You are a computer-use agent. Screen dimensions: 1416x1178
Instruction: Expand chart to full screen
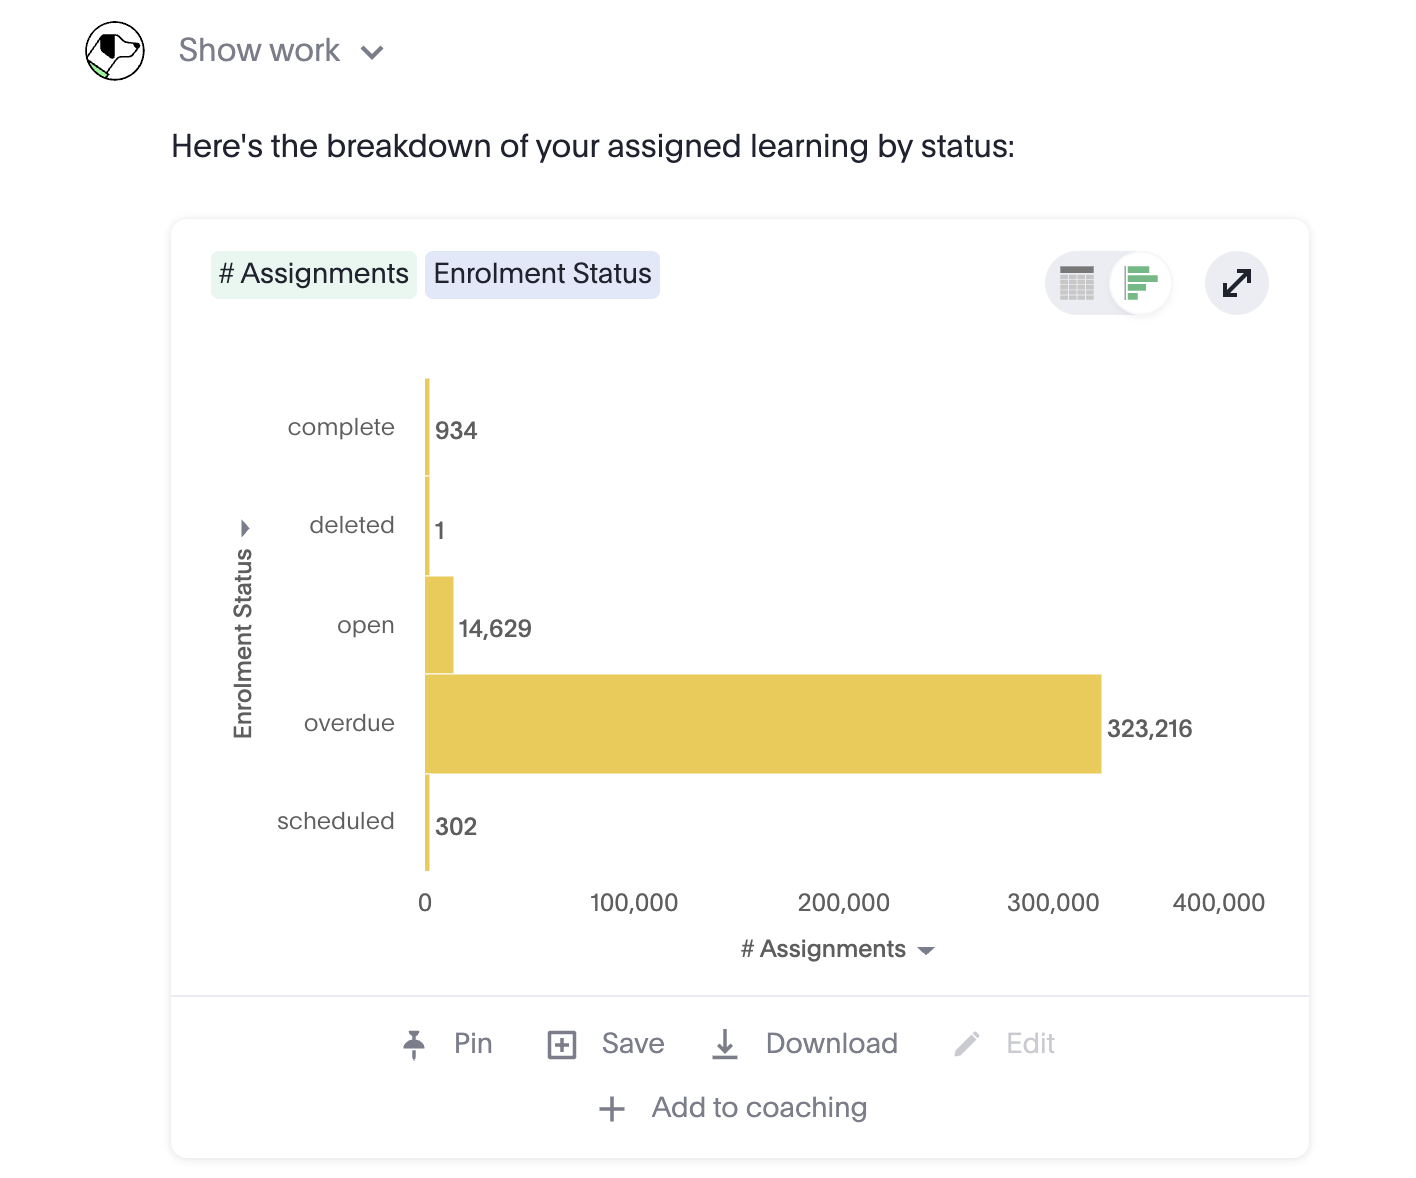1237,283
